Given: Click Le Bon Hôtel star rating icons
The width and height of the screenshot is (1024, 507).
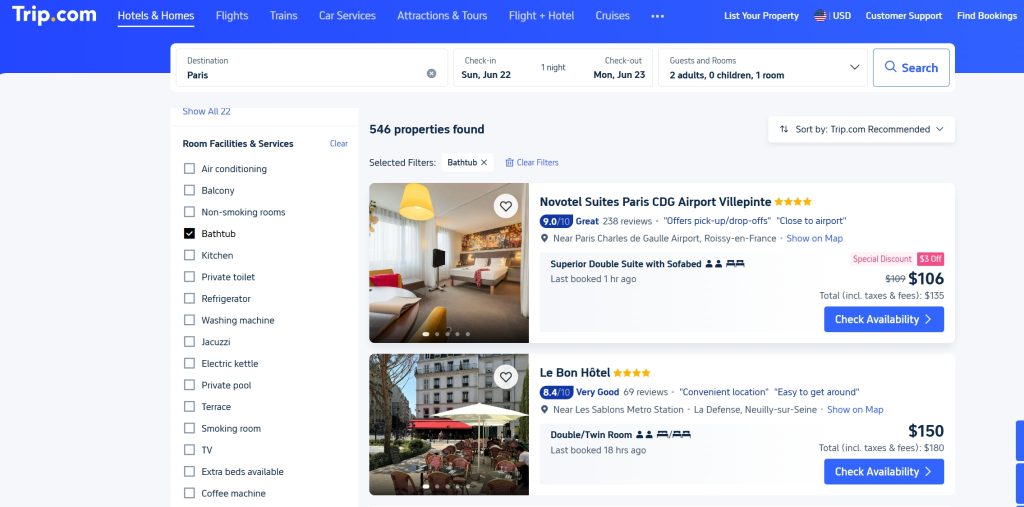Looking at the screenshot, I should click(632, 373).
